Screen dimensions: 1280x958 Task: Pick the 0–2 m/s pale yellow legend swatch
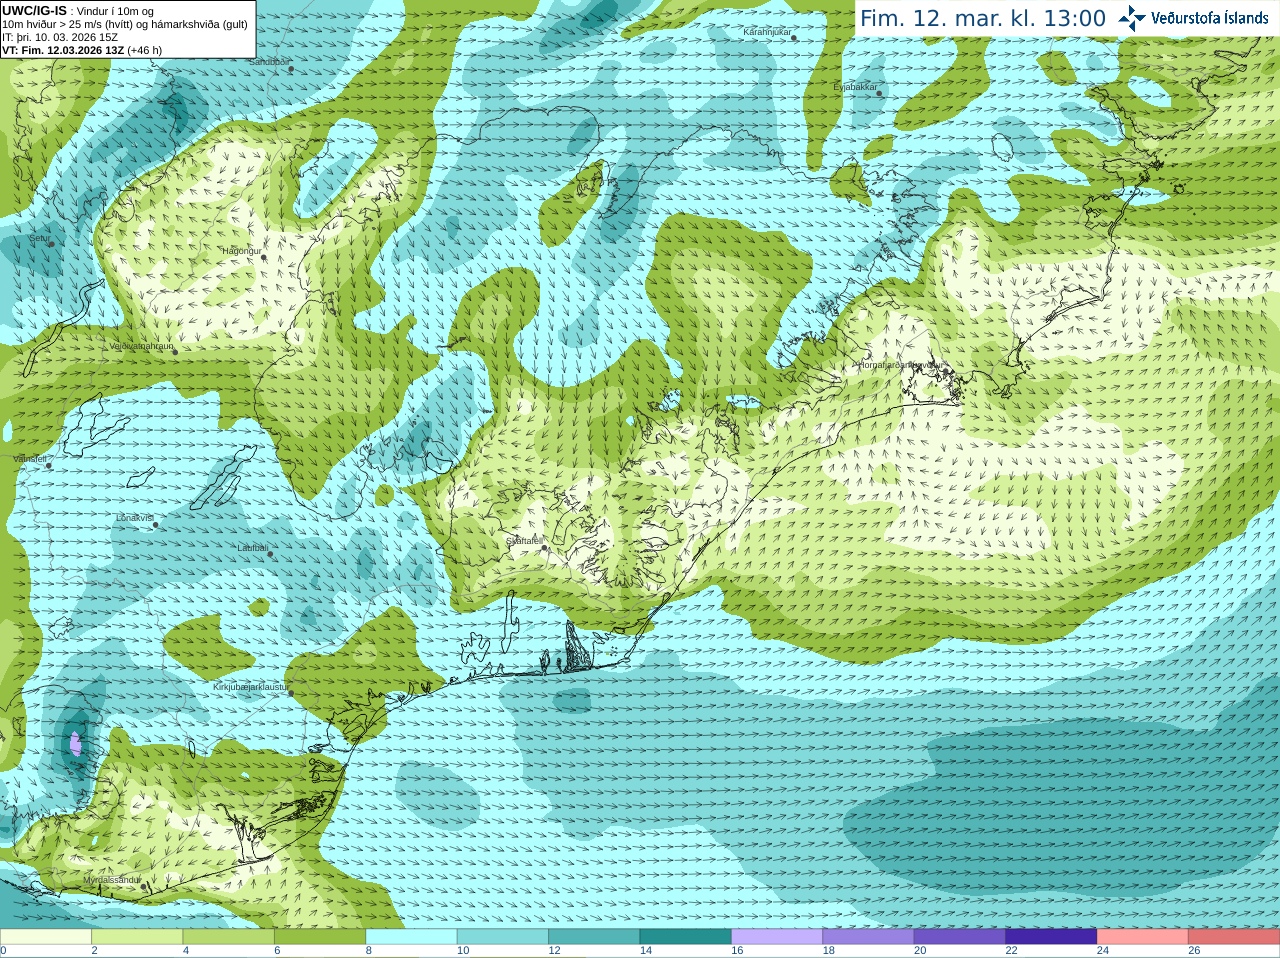[x=46, y=937]
